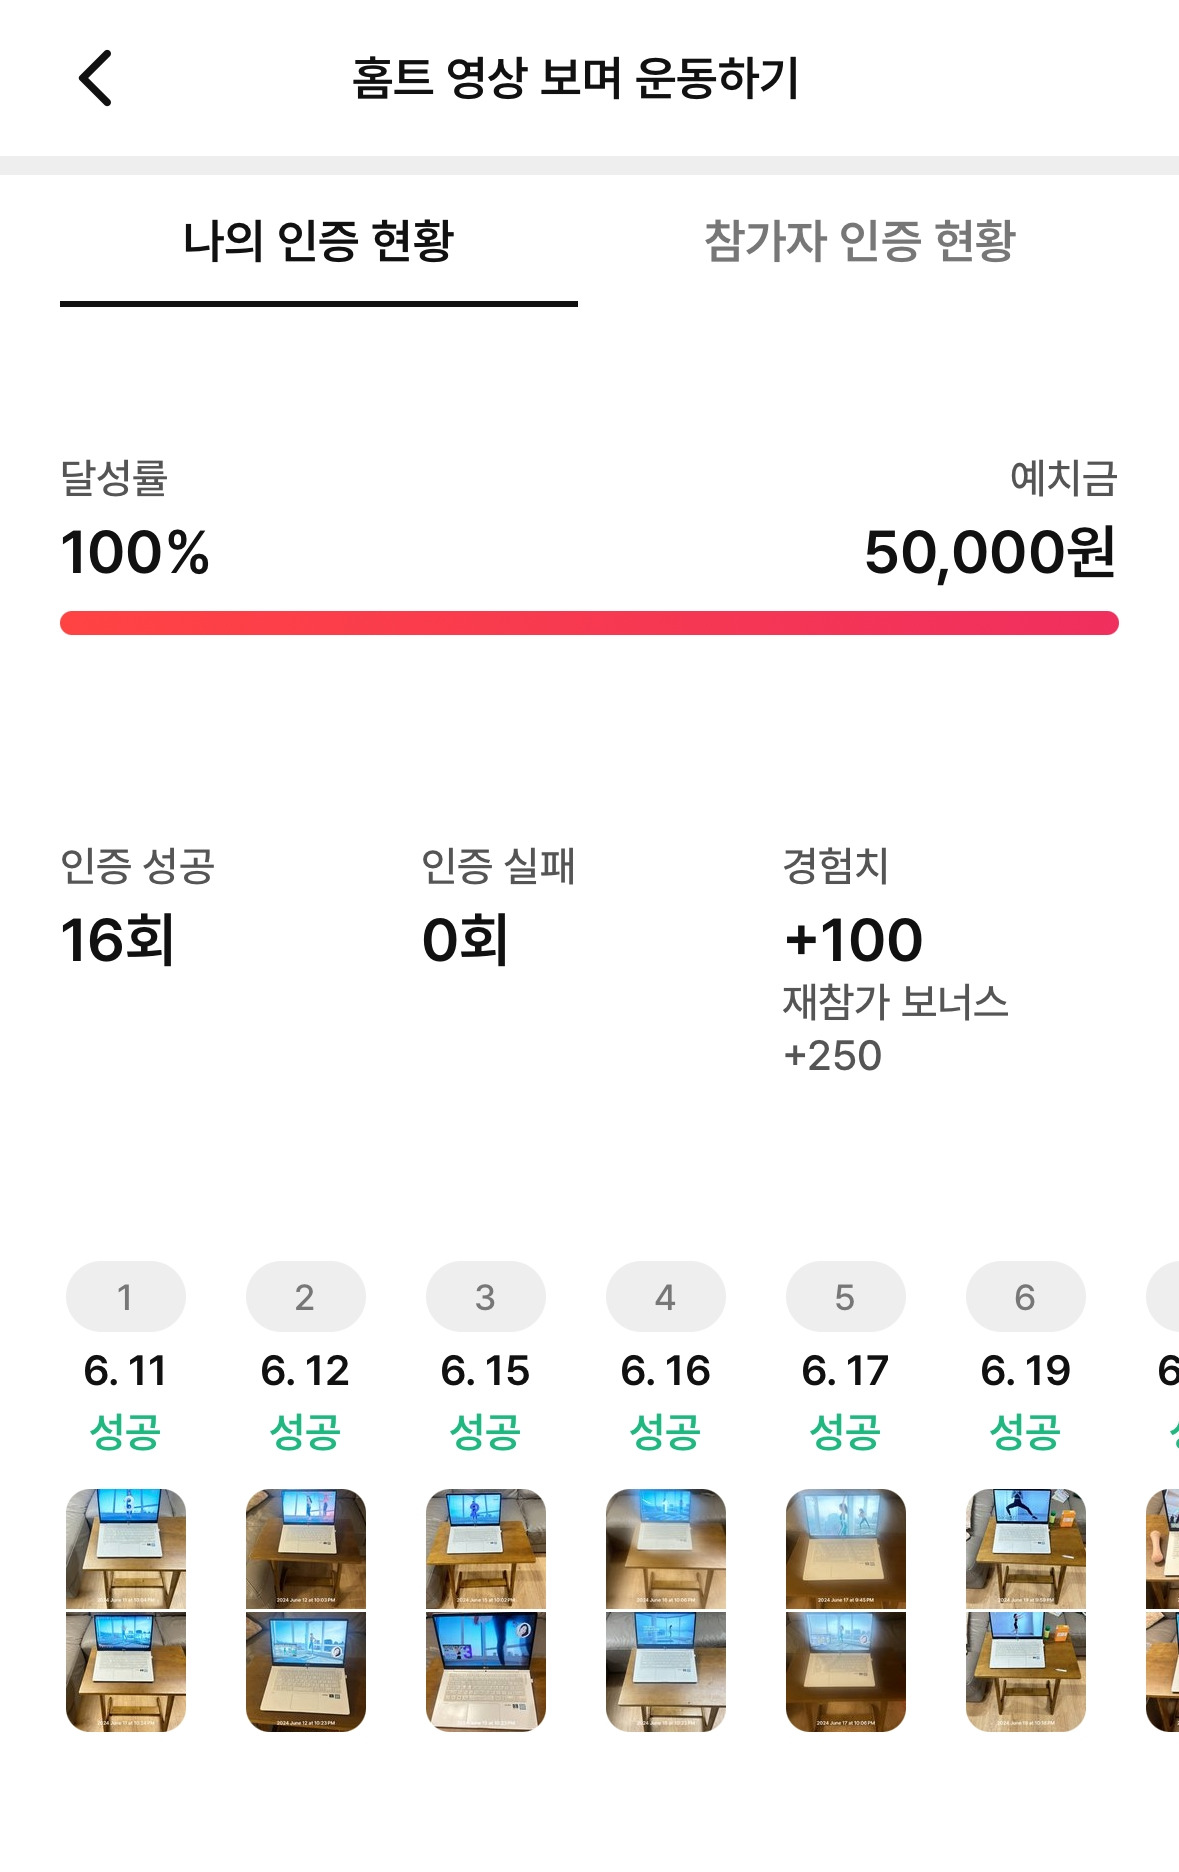Click 성공 status under 6.12

pyautogui.click(x=306, y=1432)
